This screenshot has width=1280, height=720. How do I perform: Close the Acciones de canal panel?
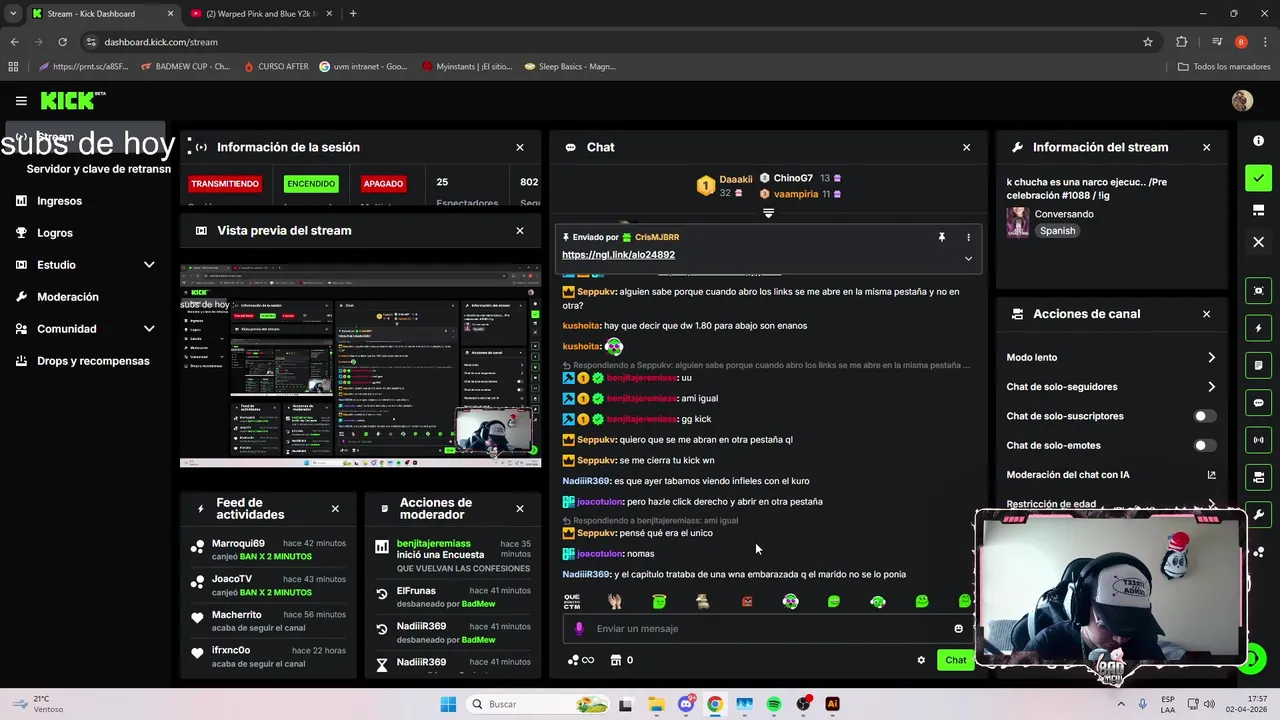click(x=1206, y=314)
